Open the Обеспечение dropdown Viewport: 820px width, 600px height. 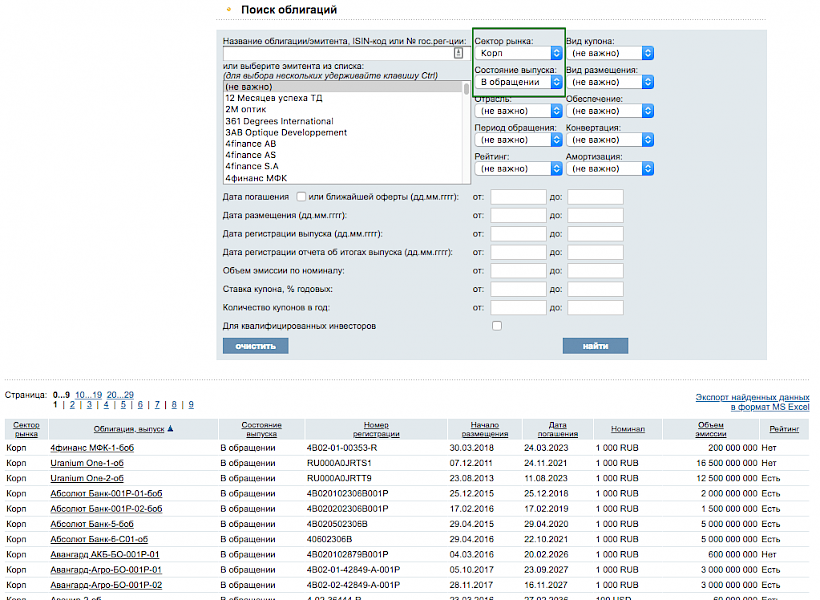click(610, 111)
